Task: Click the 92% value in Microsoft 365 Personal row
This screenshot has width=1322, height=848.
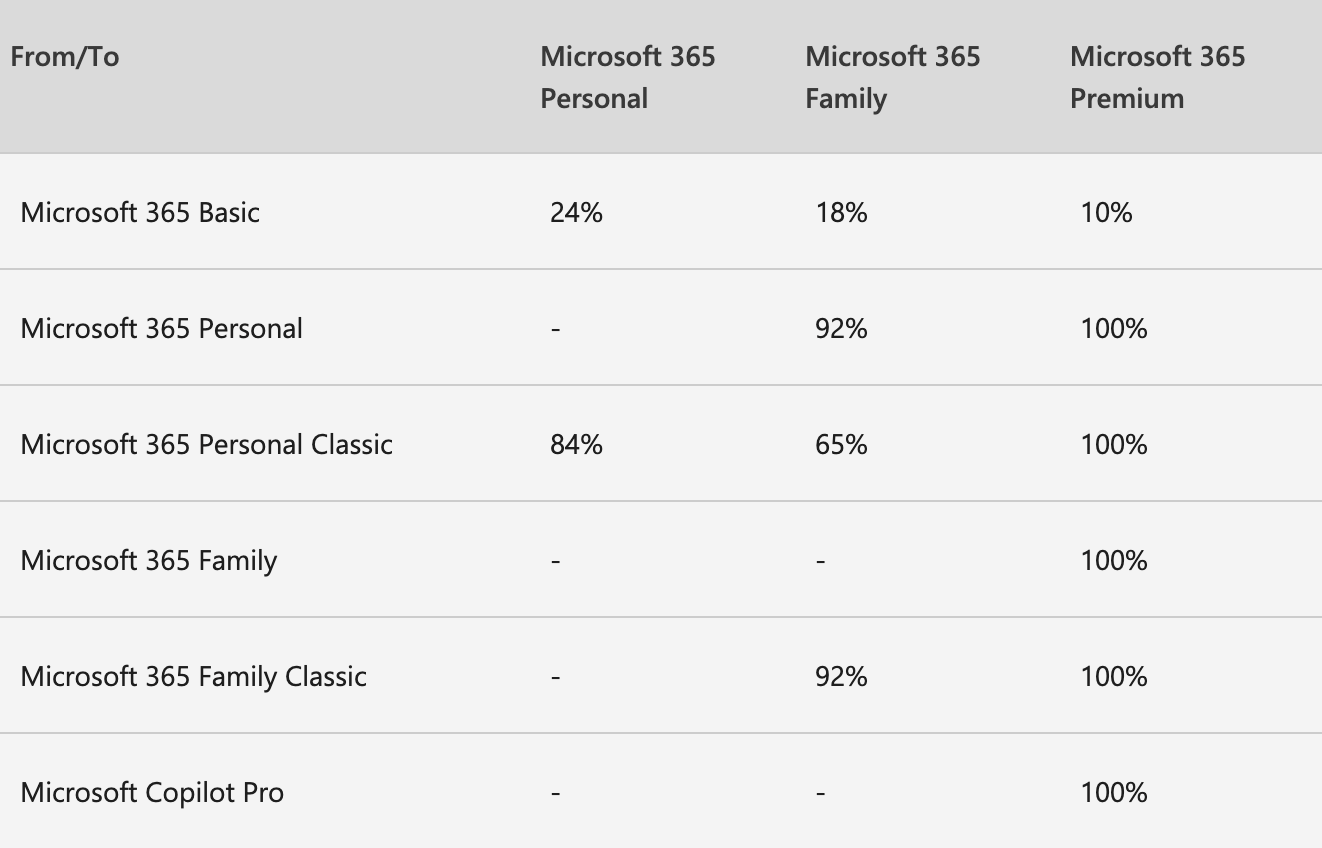Action: pyautogui.click(x=841, y=328)
